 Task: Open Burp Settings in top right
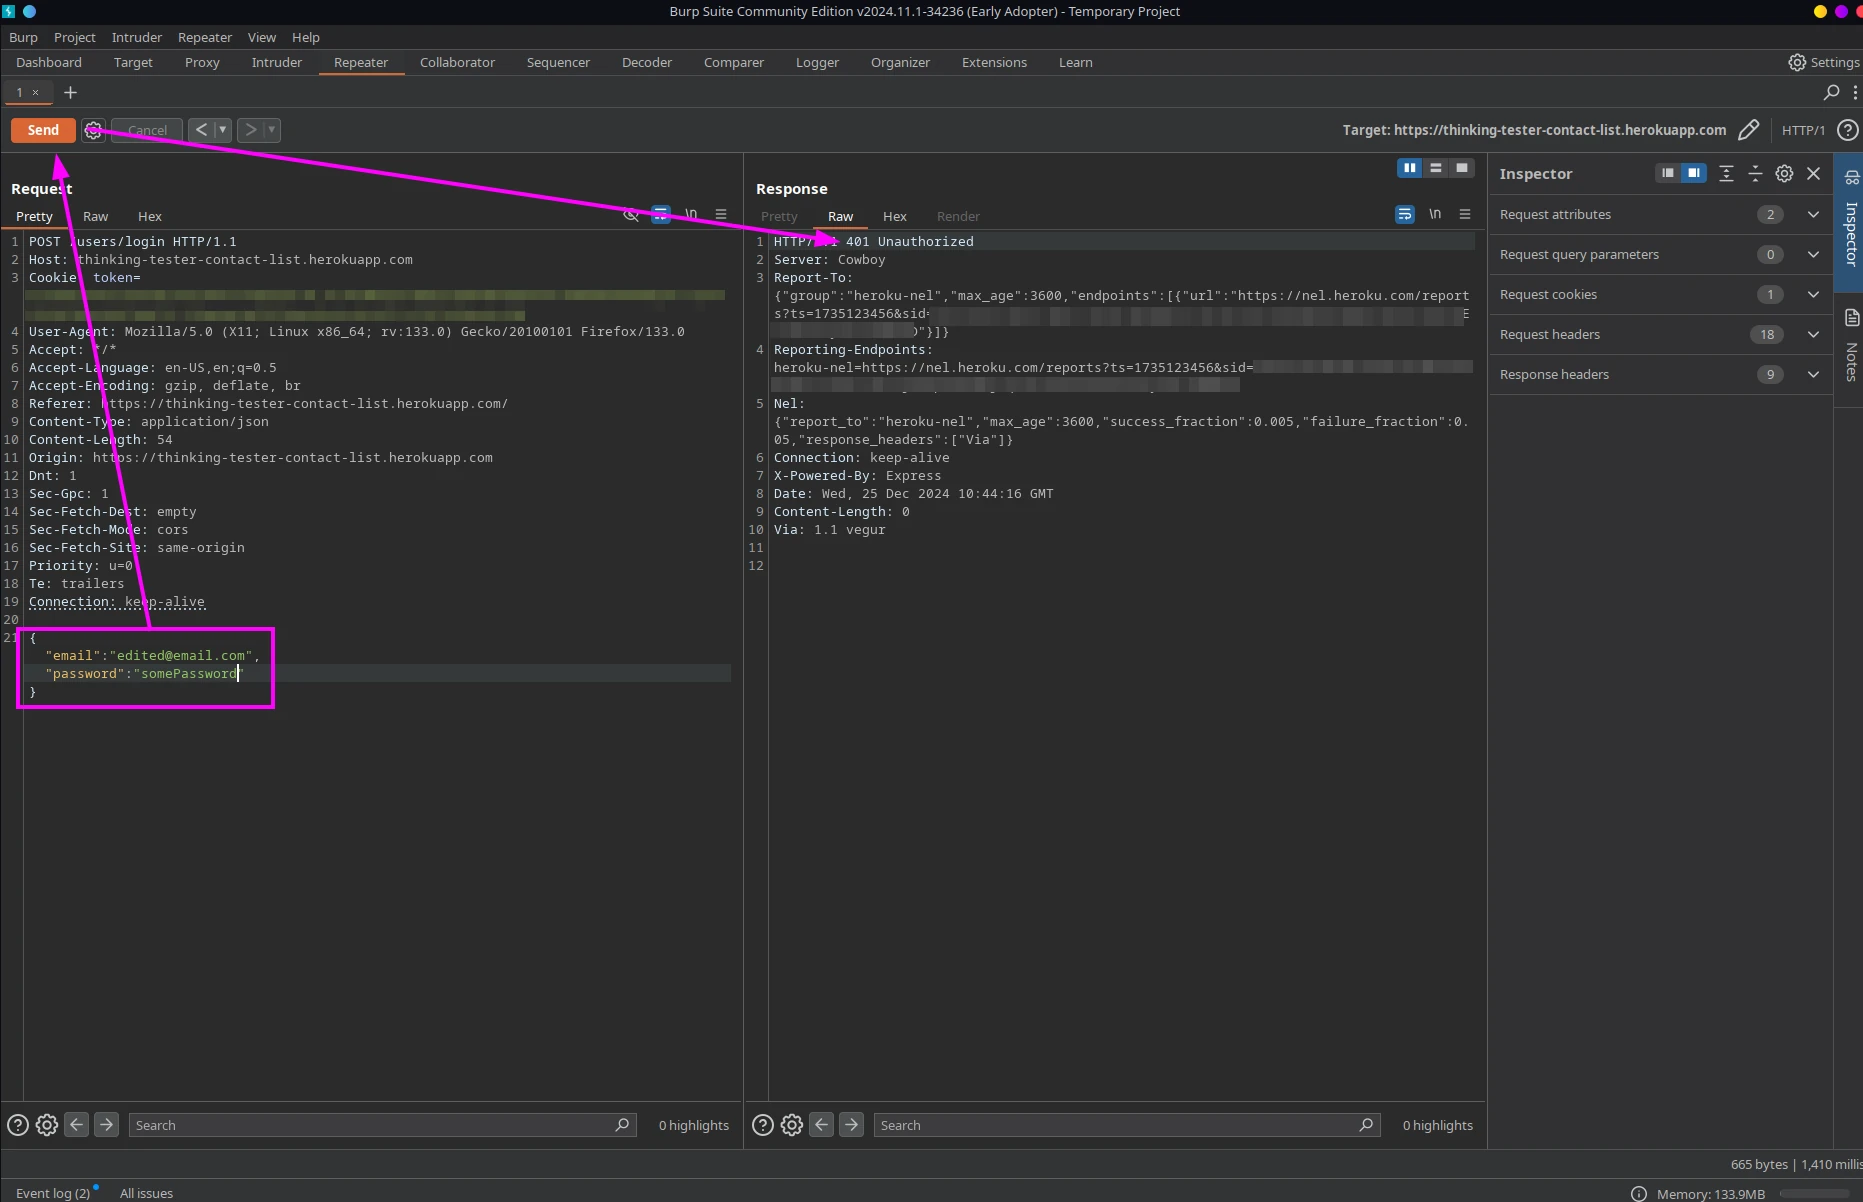1823,62
